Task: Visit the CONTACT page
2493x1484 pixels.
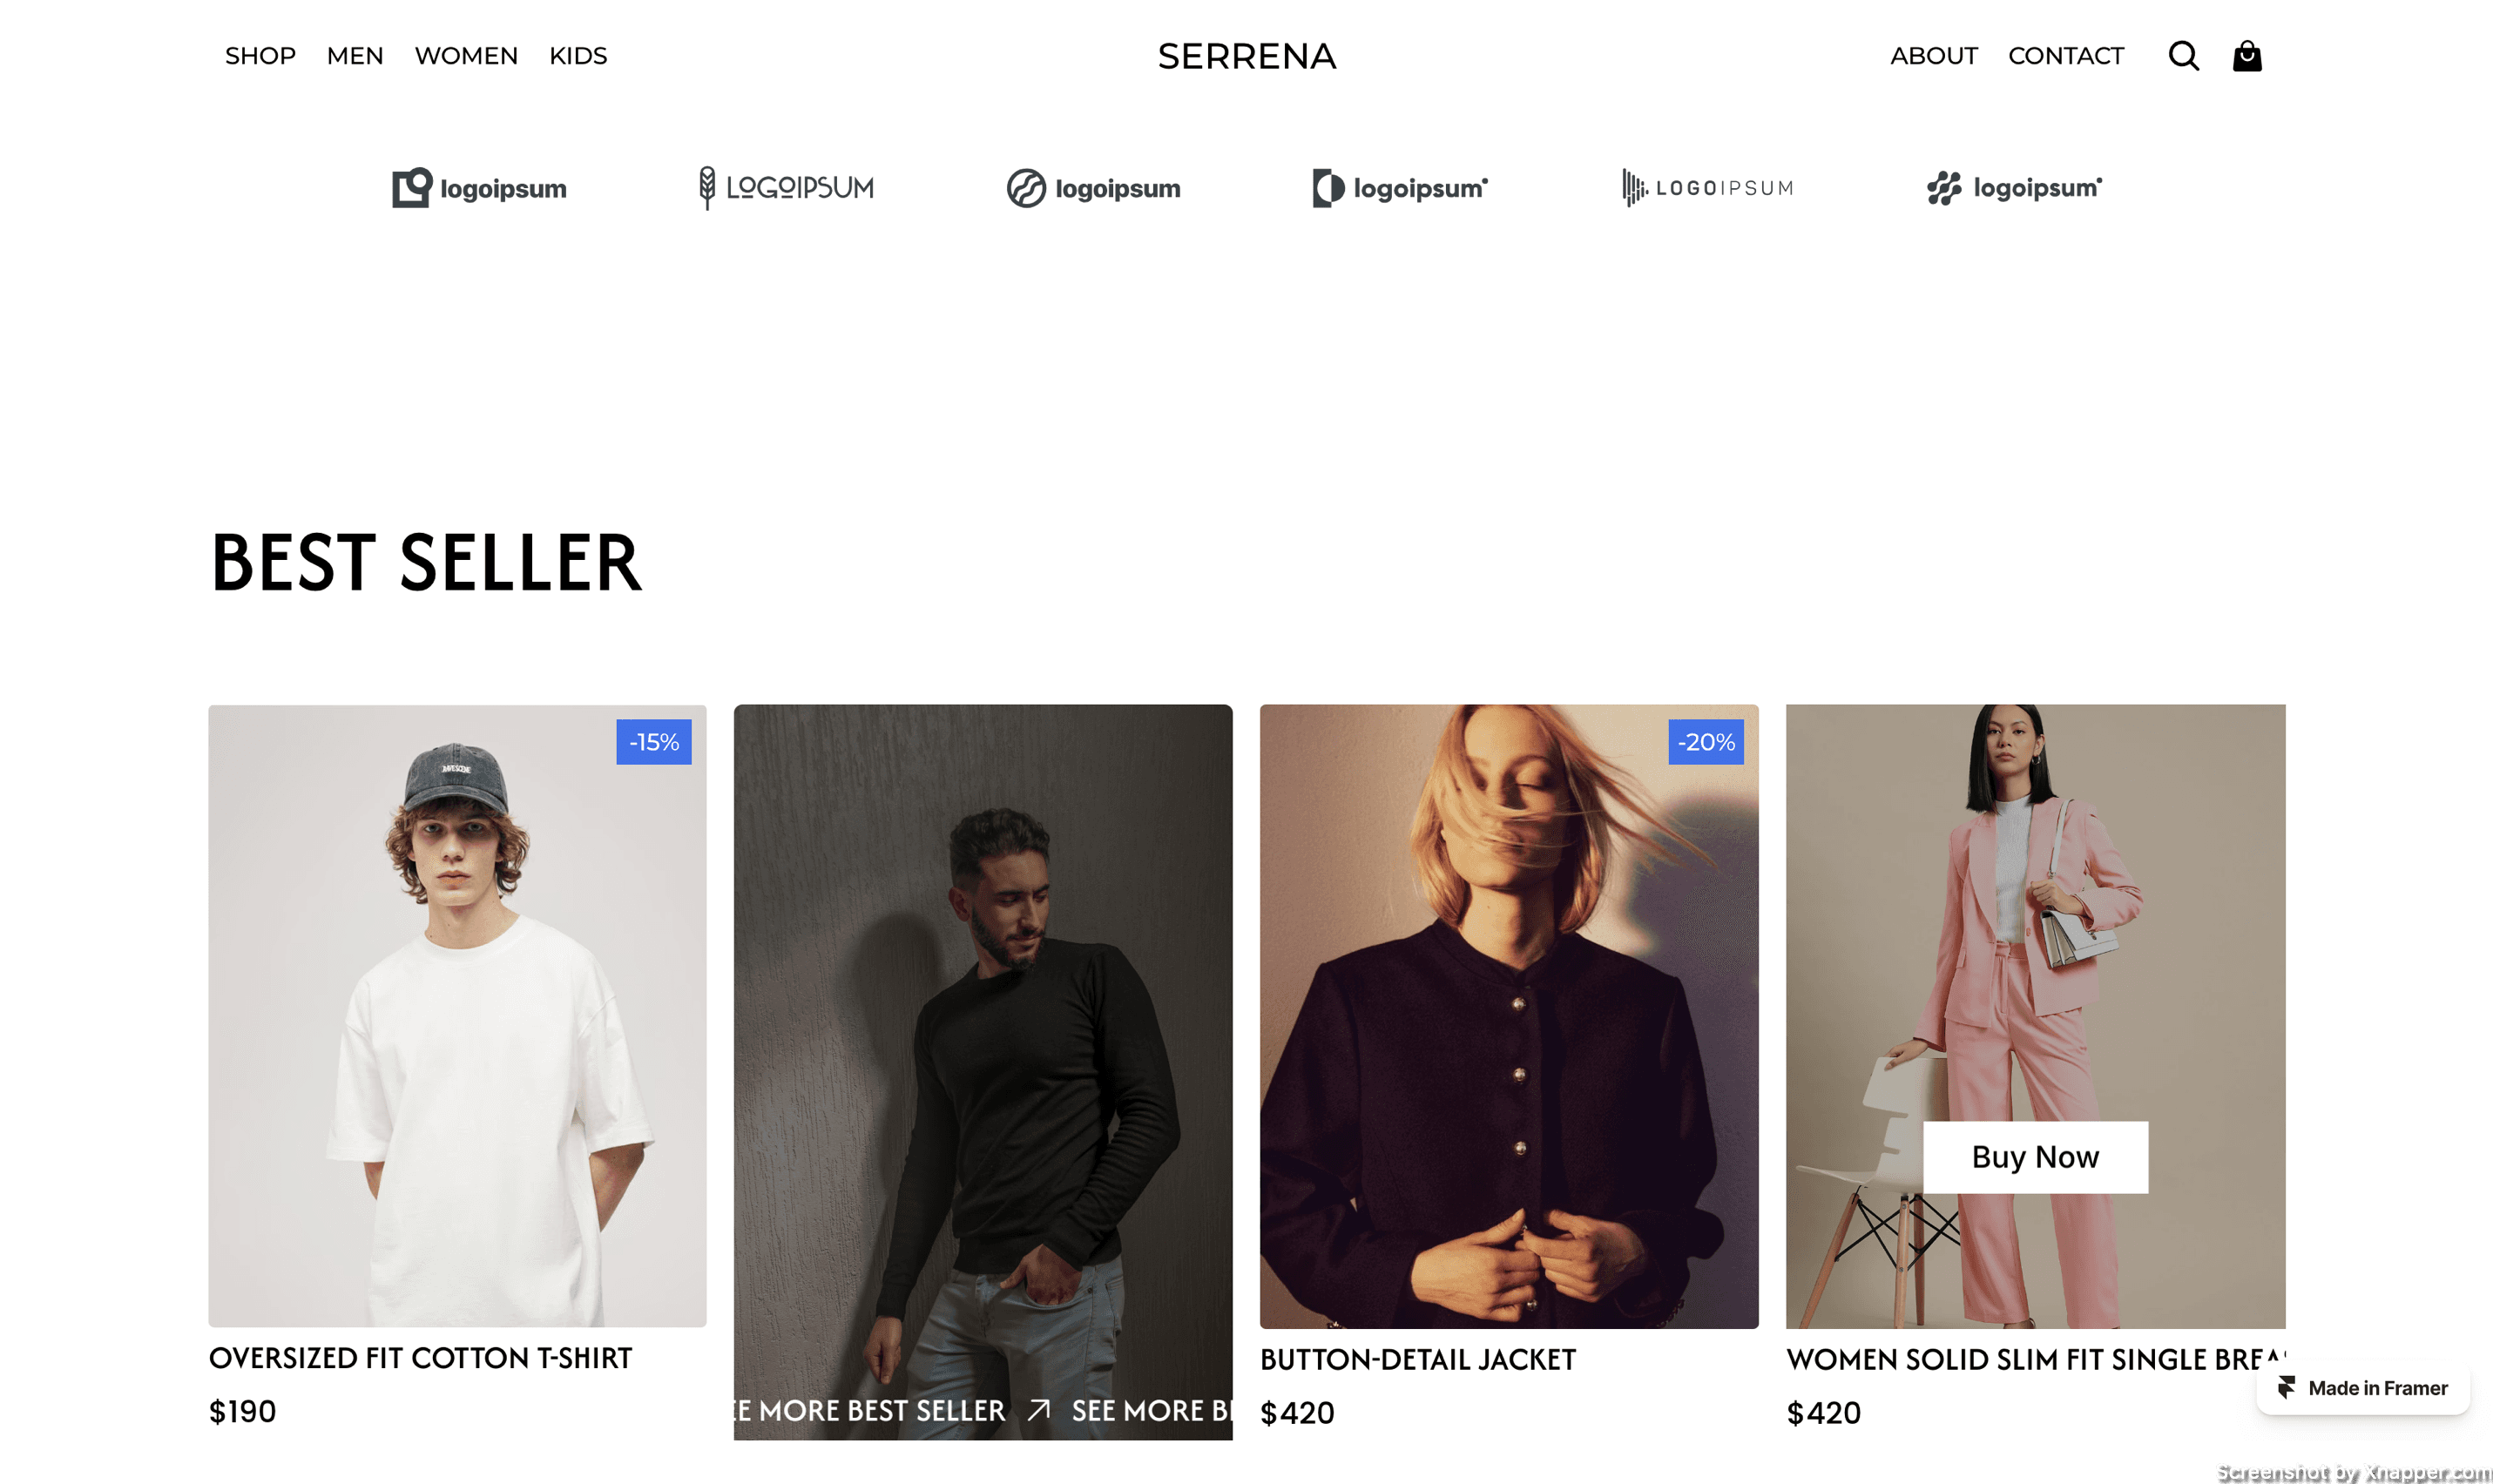Action: point(2065,56)
